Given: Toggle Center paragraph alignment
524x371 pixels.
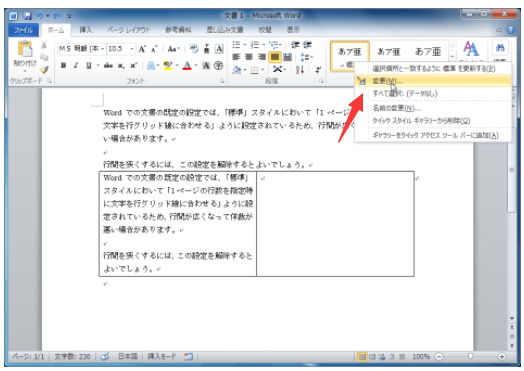Looking at the screenshot, I should pos(249,57).
